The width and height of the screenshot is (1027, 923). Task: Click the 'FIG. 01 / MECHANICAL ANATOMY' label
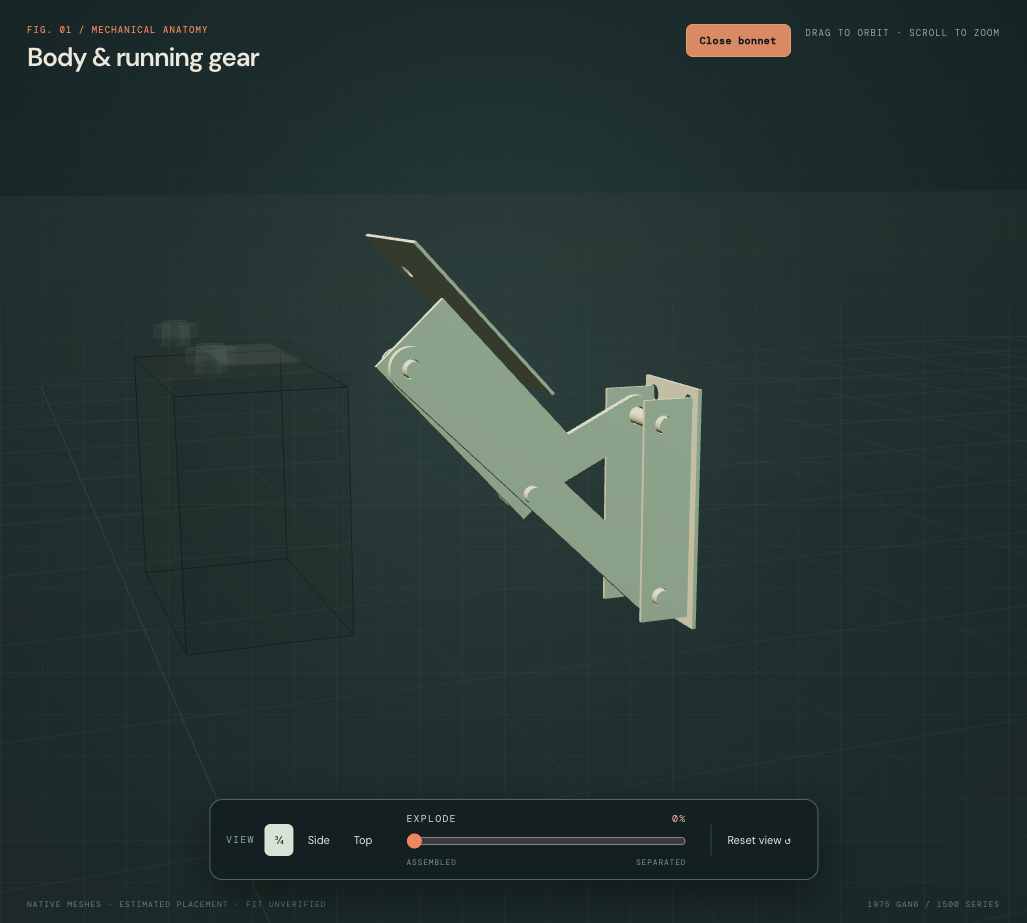pos(117,29)
